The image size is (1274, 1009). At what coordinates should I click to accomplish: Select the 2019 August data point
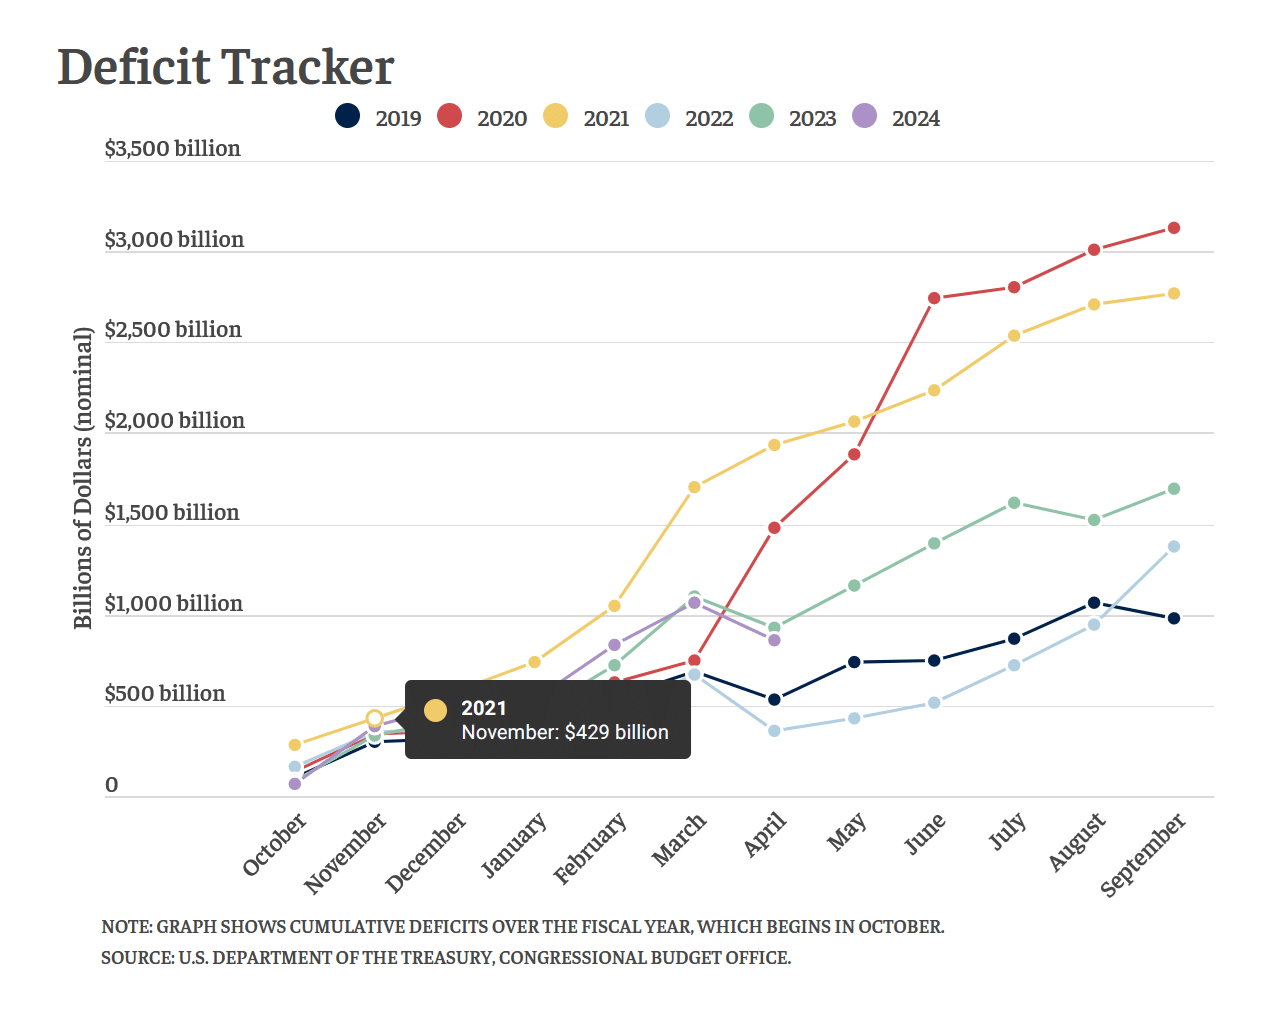coord(1094,603)
